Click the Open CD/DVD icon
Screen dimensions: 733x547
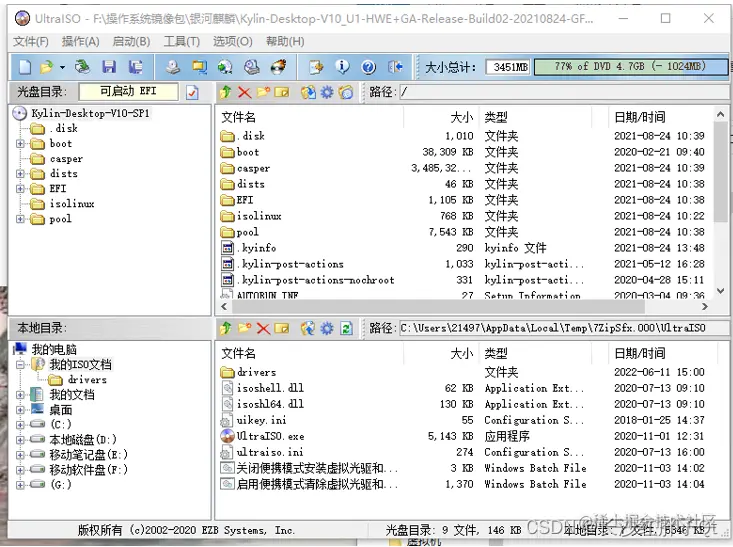[82, 67]
